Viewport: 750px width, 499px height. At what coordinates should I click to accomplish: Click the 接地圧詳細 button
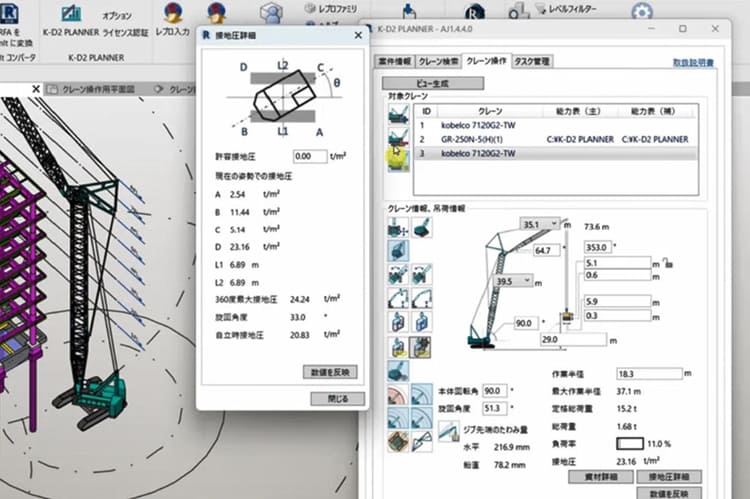point(668,477)
